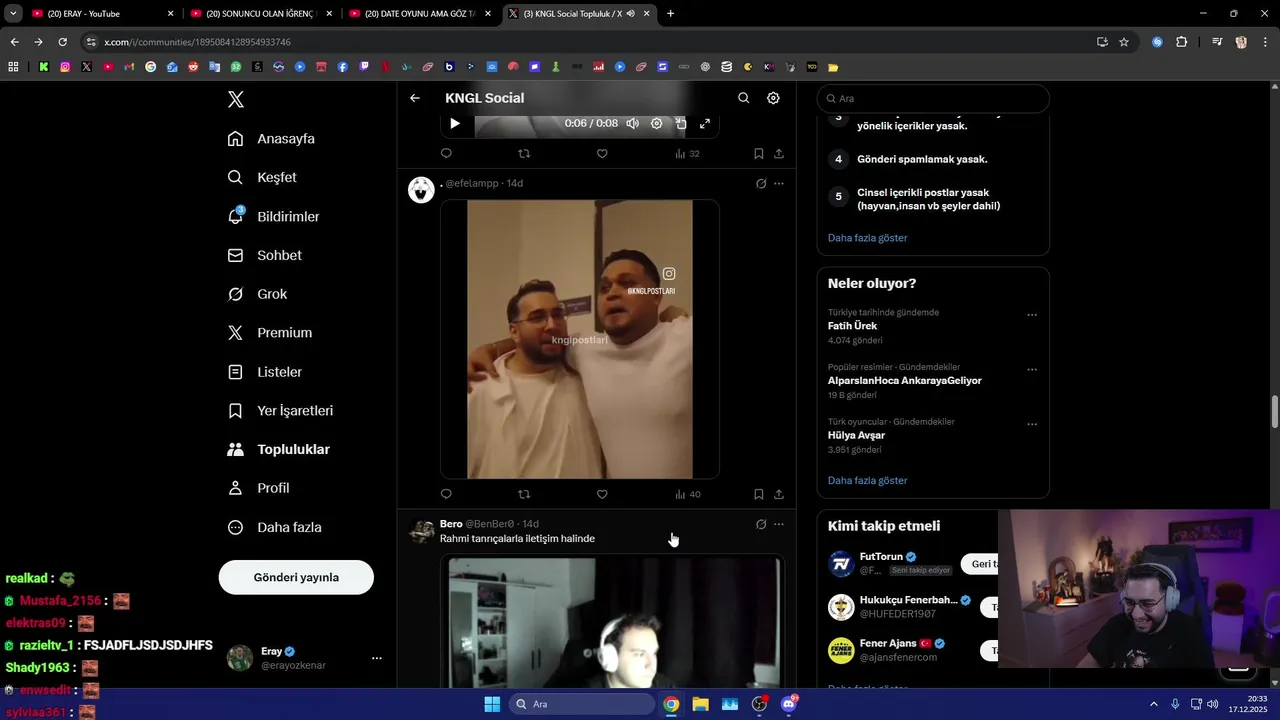Open Grok from sidebar
This screenshot has height=720, width=1280.
pos(258,294)
